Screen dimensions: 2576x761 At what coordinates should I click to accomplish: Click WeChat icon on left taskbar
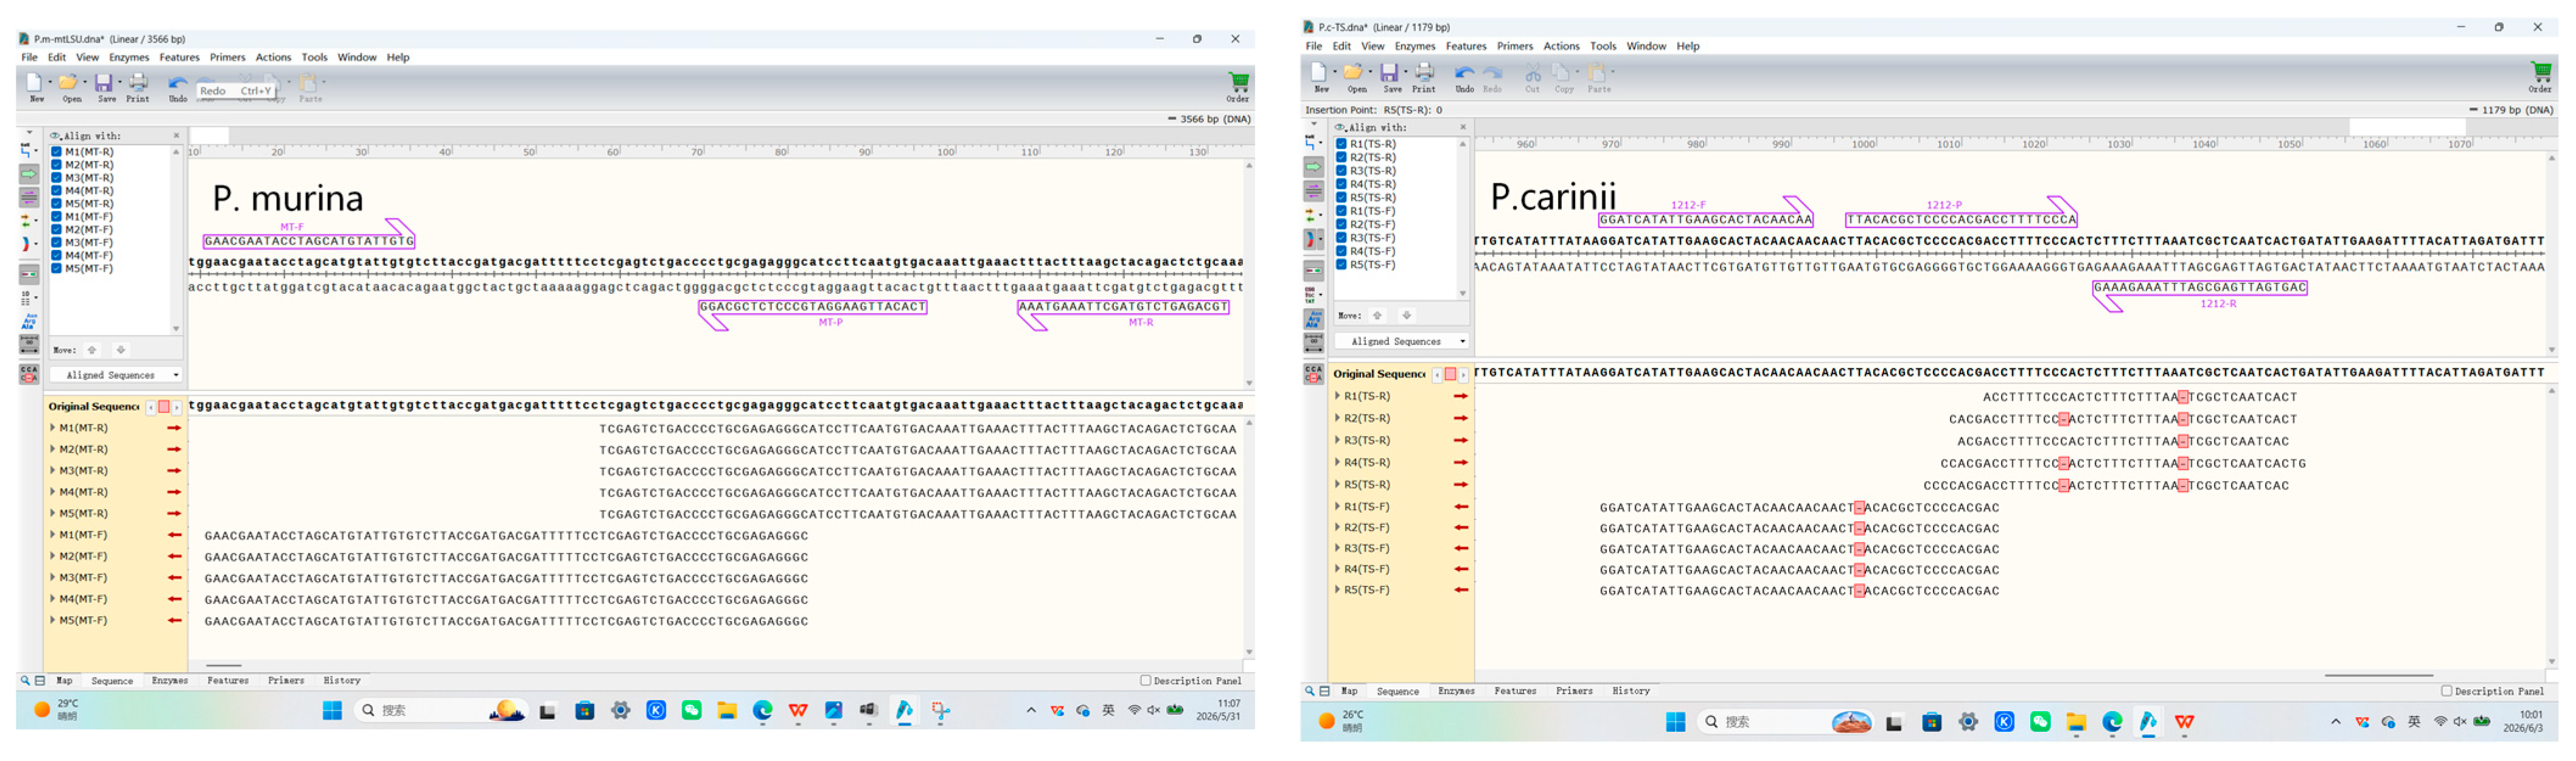tap(692, 710)
